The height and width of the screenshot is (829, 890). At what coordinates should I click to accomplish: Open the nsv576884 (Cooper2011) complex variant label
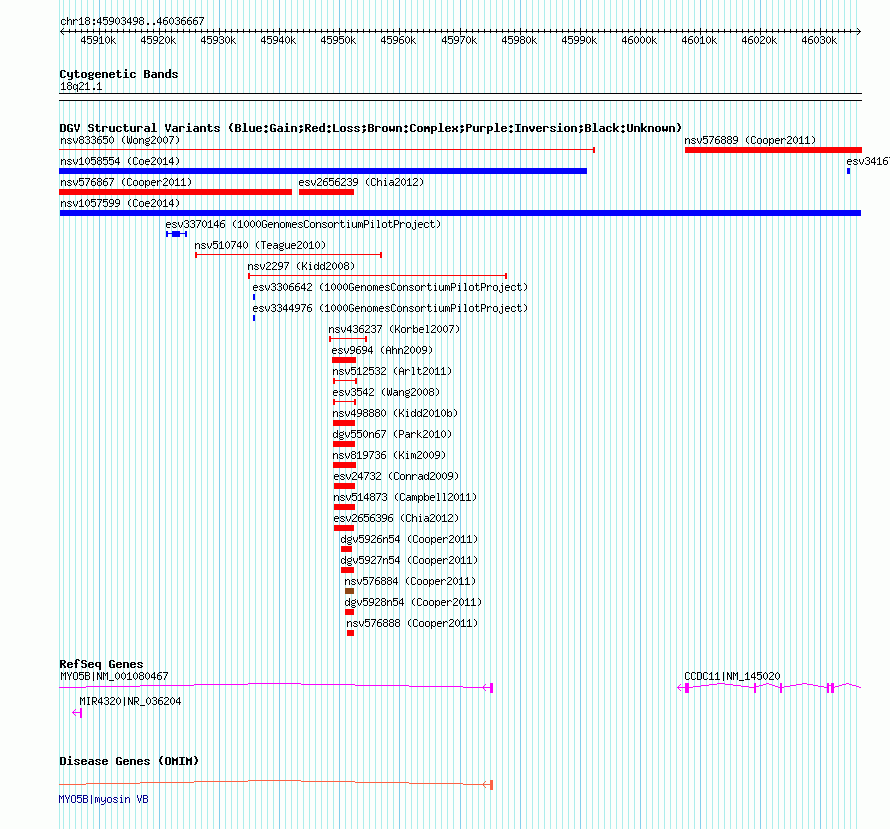(x=410, y=581)
